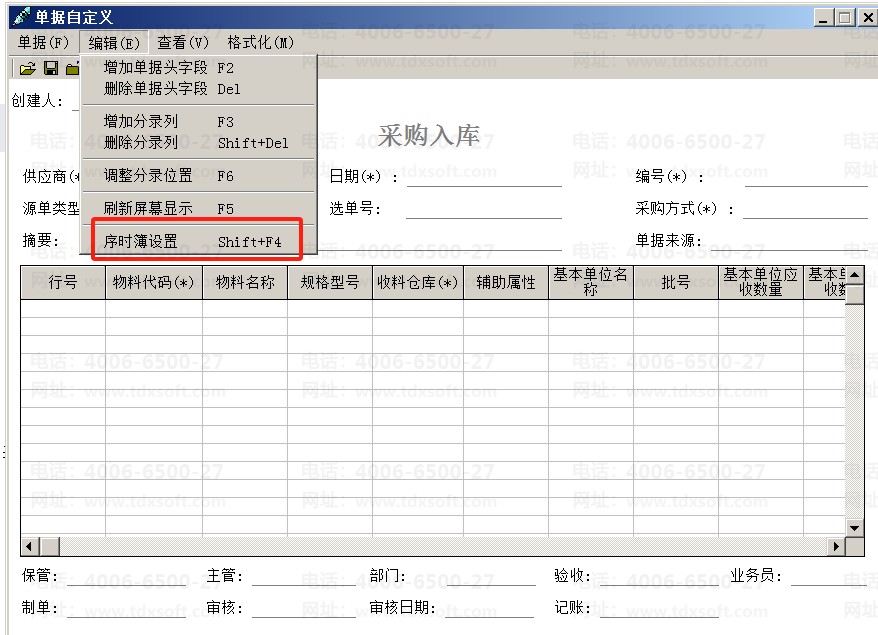This screenshot has height=635, width=878.
Task: Select the 行号 column header
Action: [x=63, y=282]
